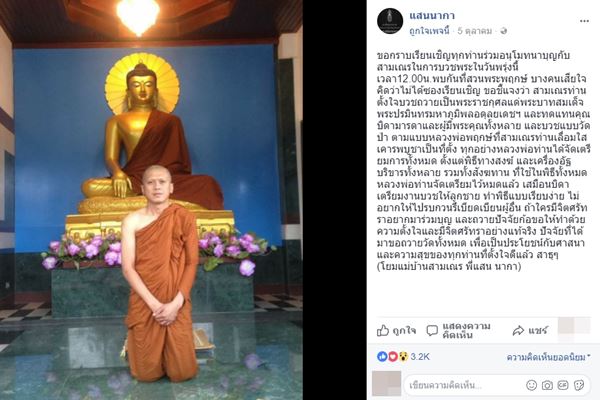Click the แสดงความคิดเห็น comment button
Image resolution: width=600 pixels, height=400 pixels.
click(x=459, y=331)
